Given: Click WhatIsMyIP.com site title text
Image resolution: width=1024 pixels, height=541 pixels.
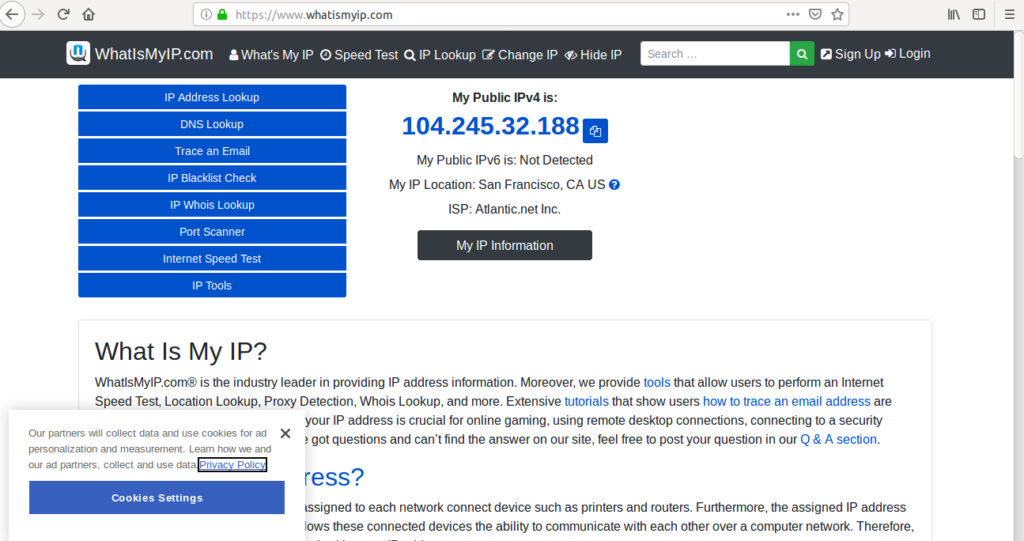Looking at the screenshot, I should (154, 54).
